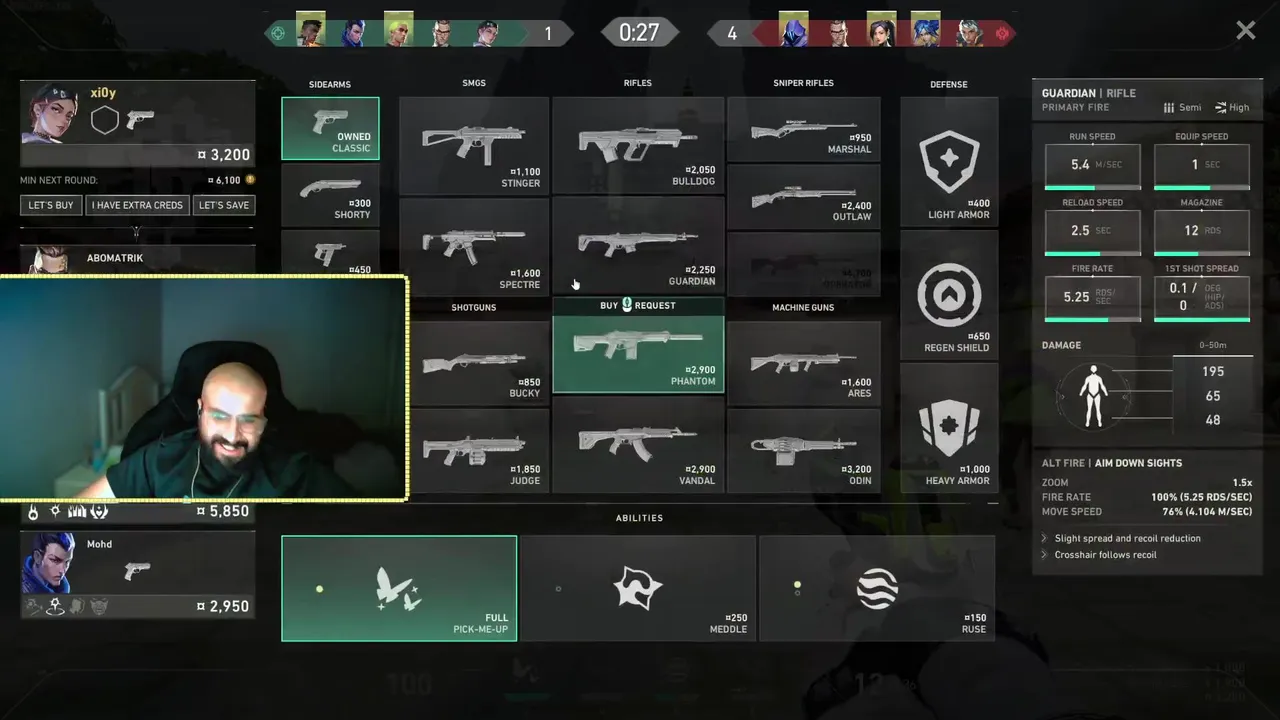Buy the Meddle ability

click(638, 588)
